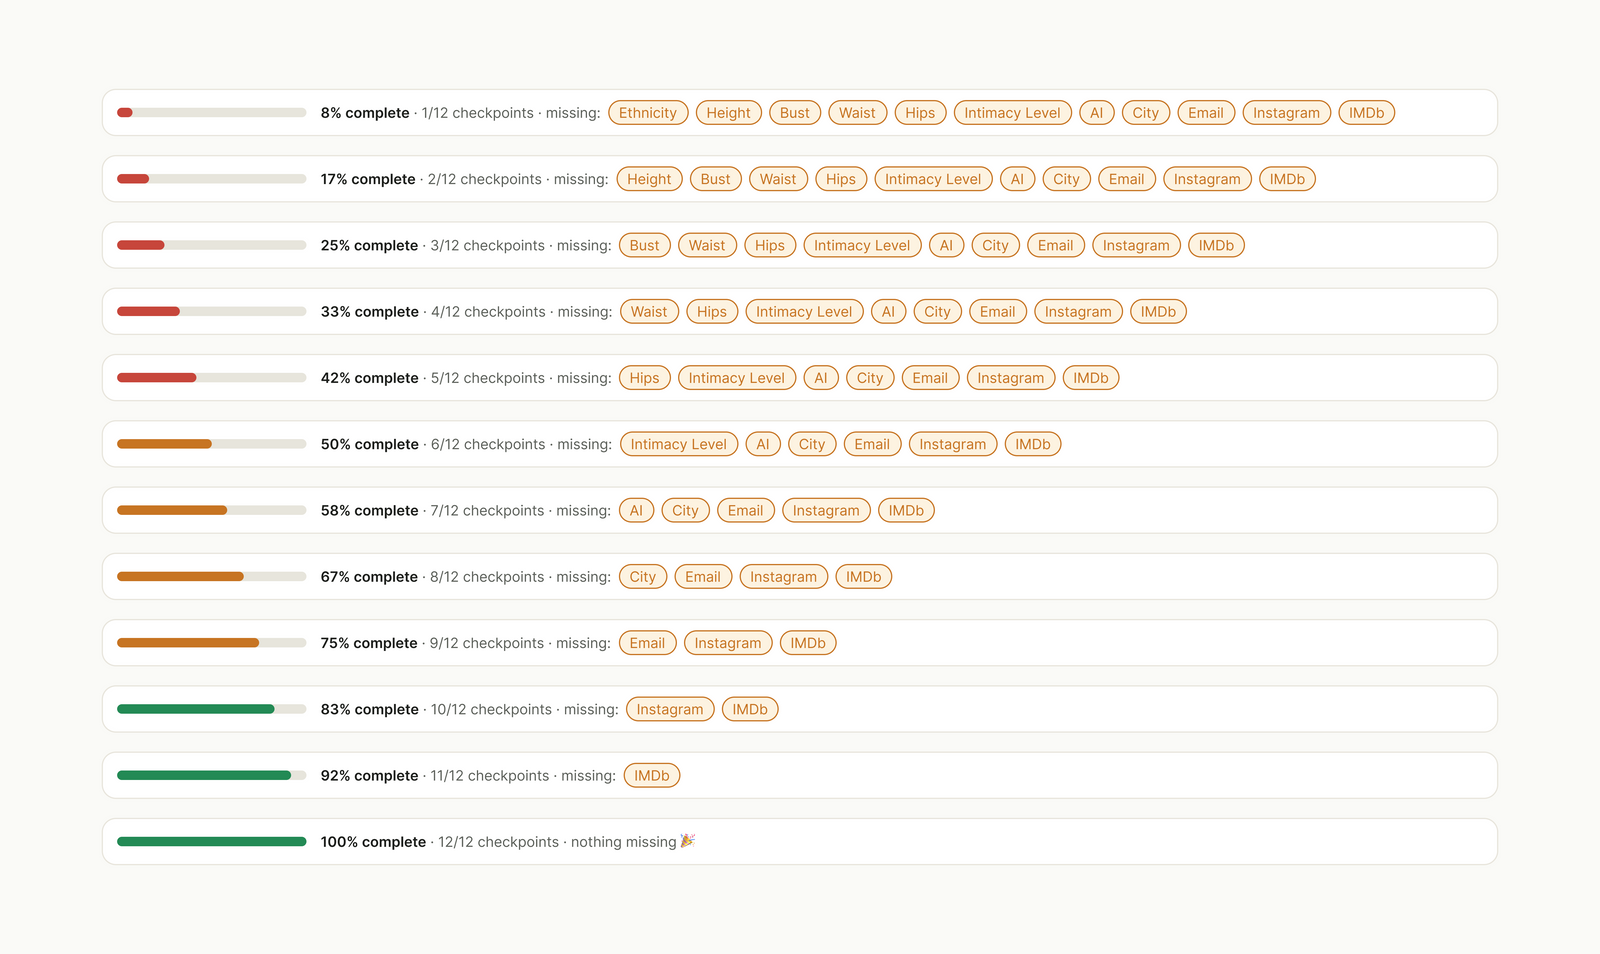Screen dimensions: 1600x954
Task: Click the '1/12 checkpoints' text
Action: 478,113
